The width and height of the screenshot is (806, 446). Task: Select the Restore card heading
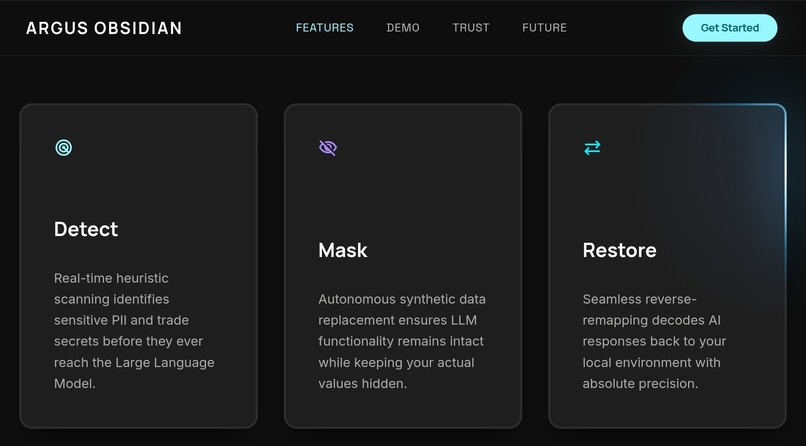(x=619, y=250)
